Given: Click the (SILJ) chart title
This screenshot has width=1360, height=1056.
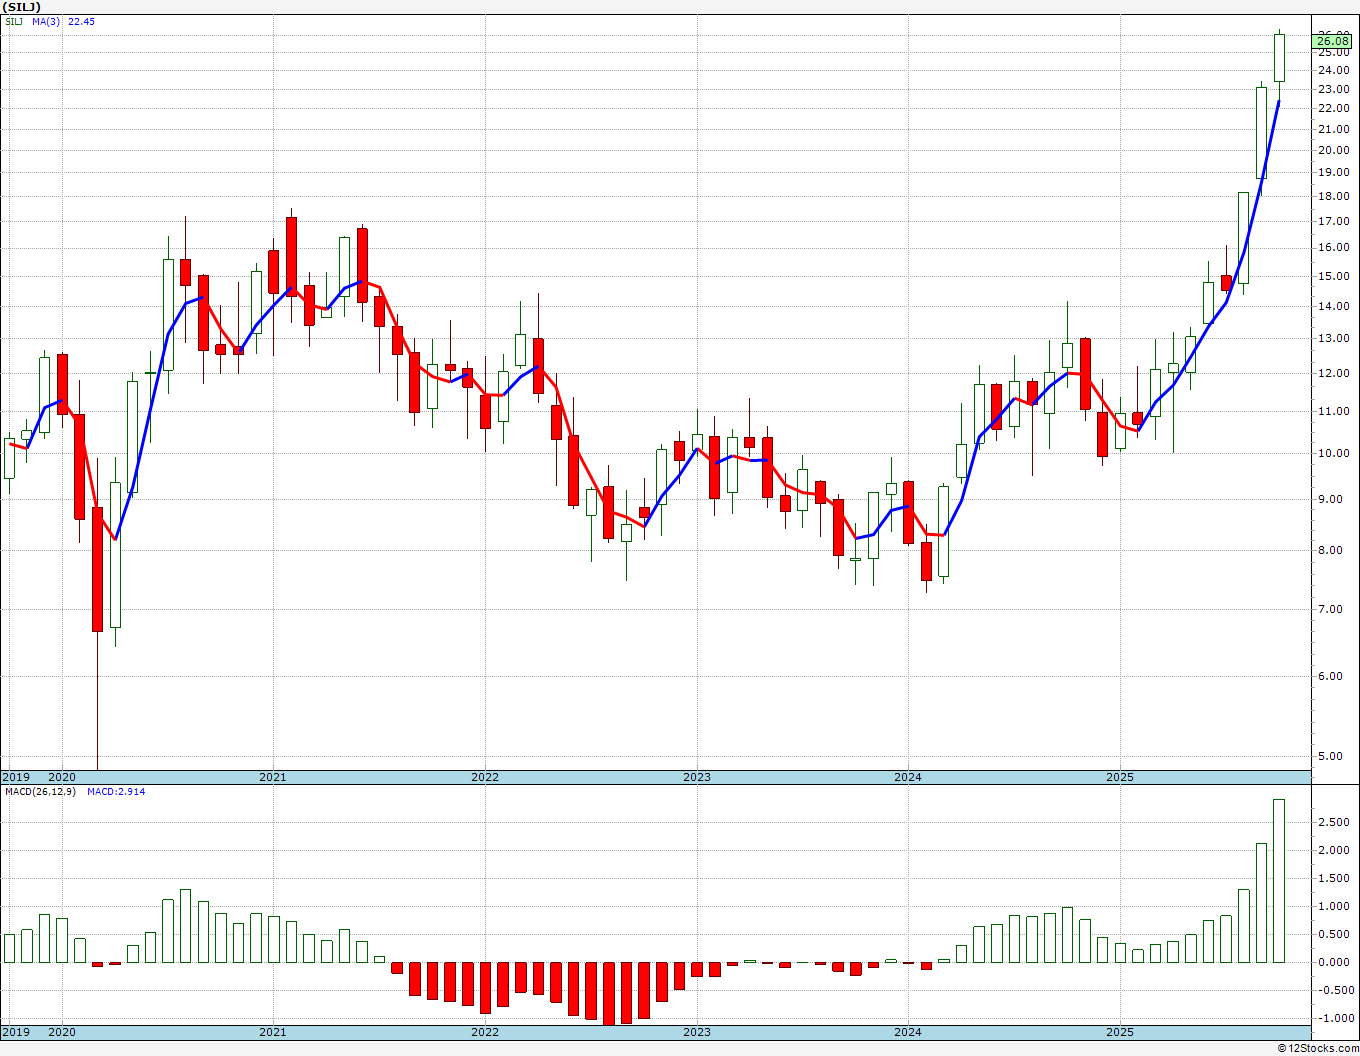Looking at the screenshot, I should point(21,7).
